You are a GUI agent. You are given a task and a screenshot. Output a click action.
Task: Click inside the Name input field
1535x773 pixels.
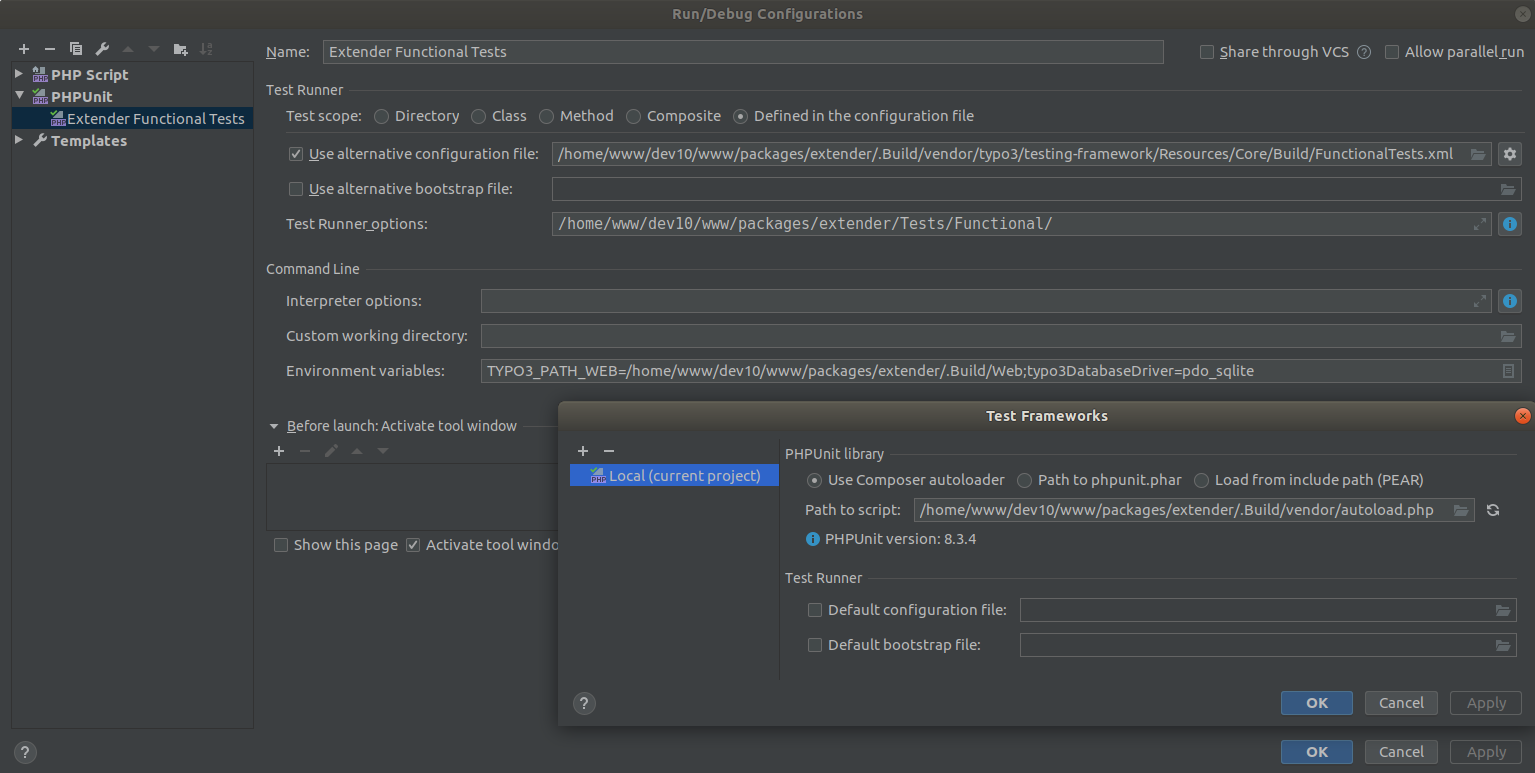tap(740, 51)
